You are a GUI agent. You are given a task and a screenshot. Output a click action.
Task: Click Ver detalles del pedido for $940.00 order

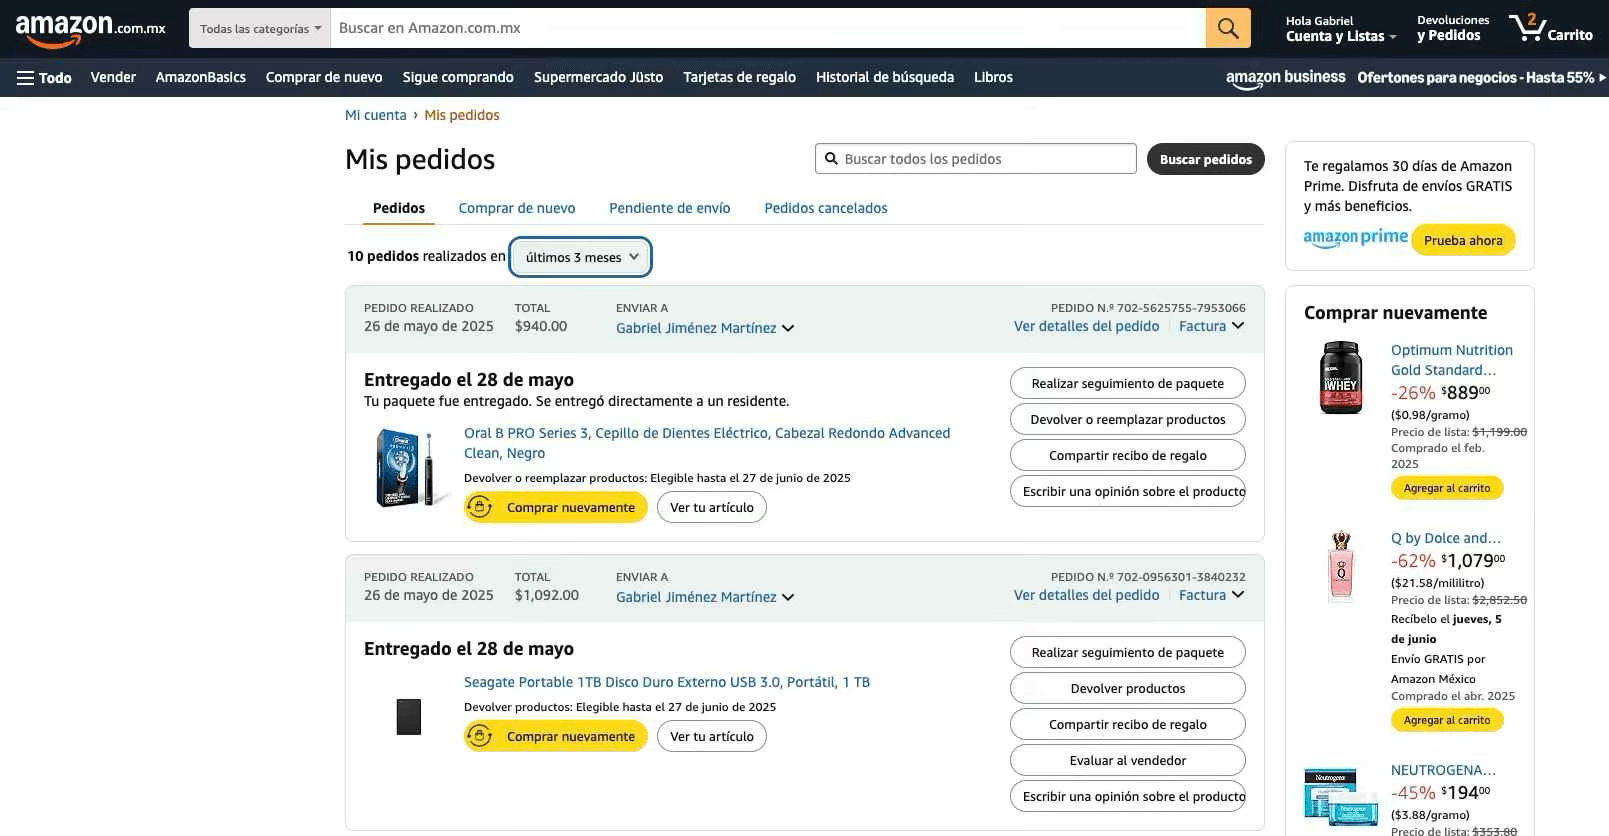click(1086, 326)
